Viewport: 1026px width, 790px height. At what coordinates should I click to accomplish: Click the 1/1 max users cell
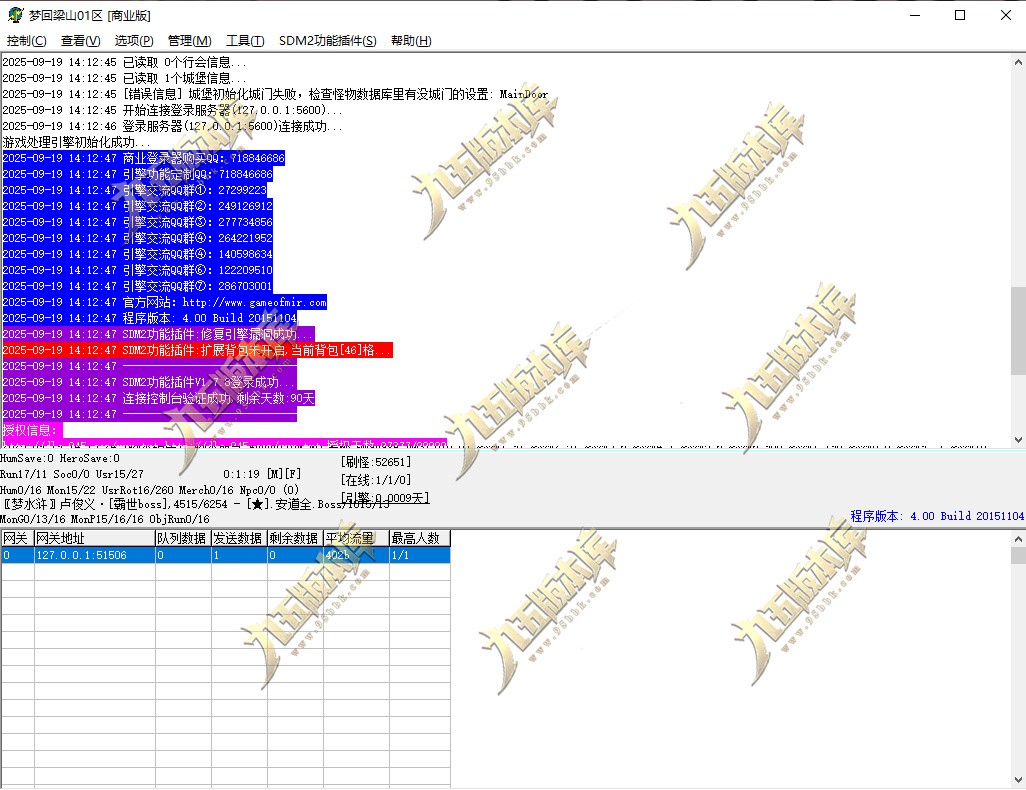[419, 555]
